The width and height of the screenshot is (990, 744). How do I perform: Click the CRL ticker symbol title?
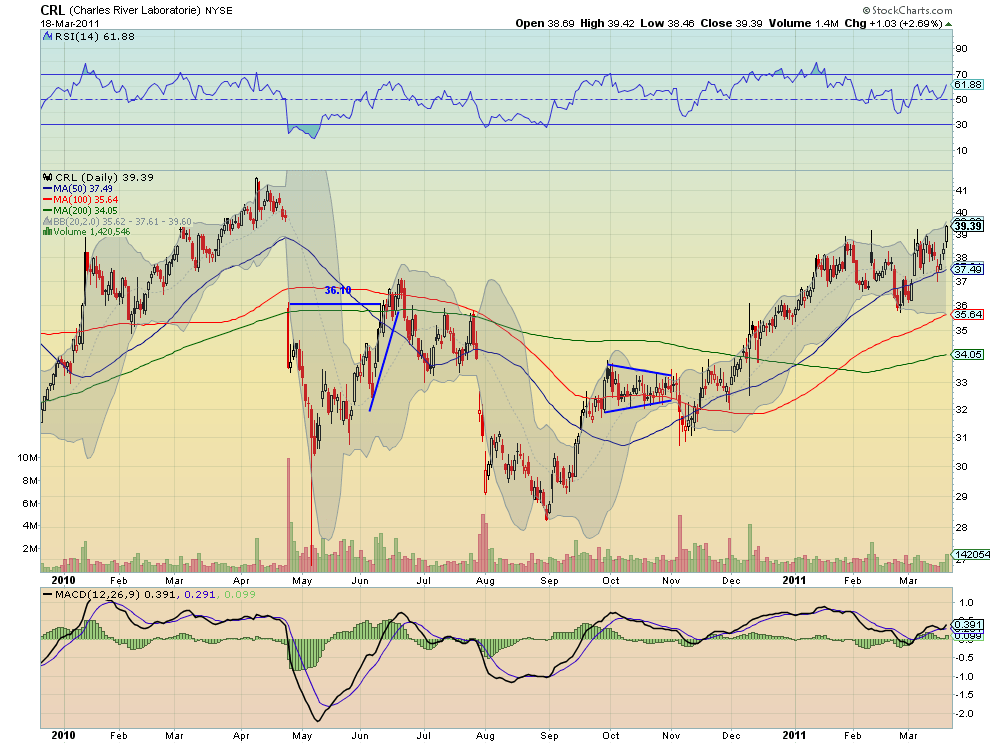52,10
